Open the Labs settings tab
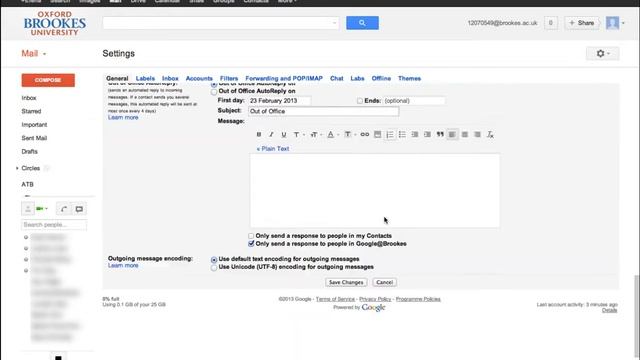640x360 pixels. [x=357, y=78]
